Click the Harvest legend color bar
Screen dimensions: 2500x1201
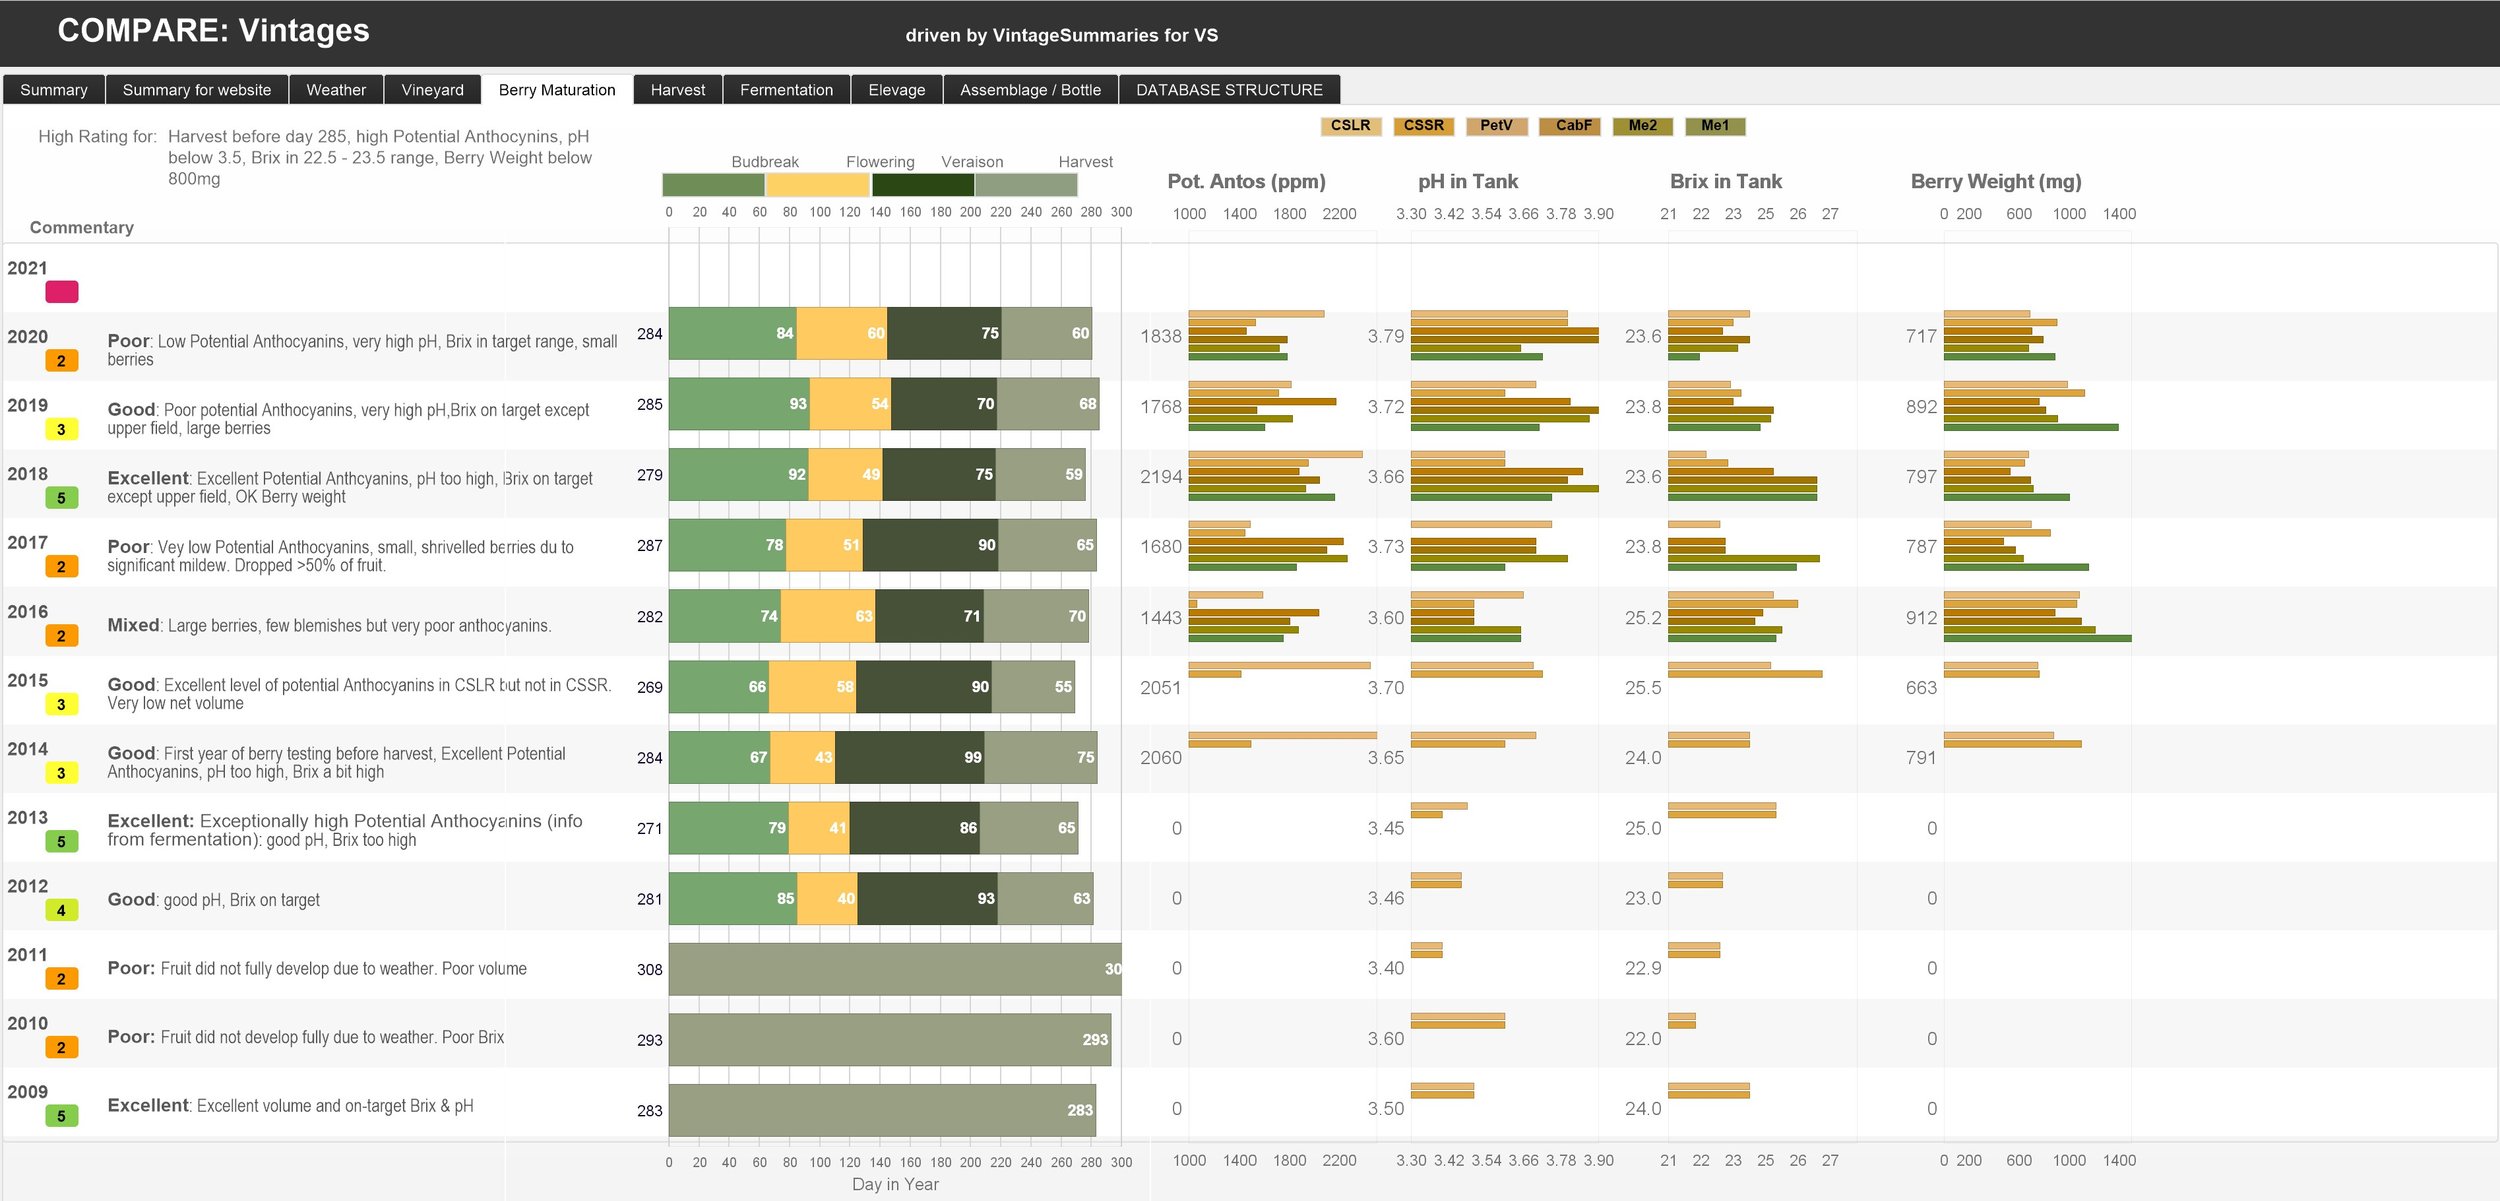[1026, 185]
